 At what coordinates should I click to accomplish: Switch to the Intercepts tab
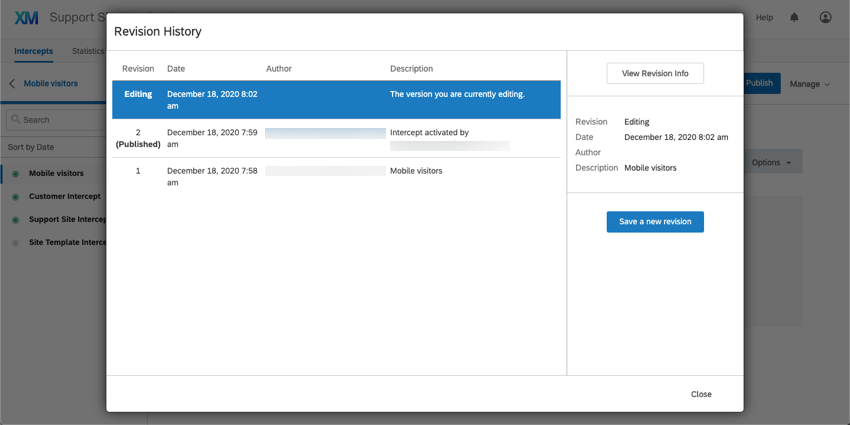tap(33, 51)
